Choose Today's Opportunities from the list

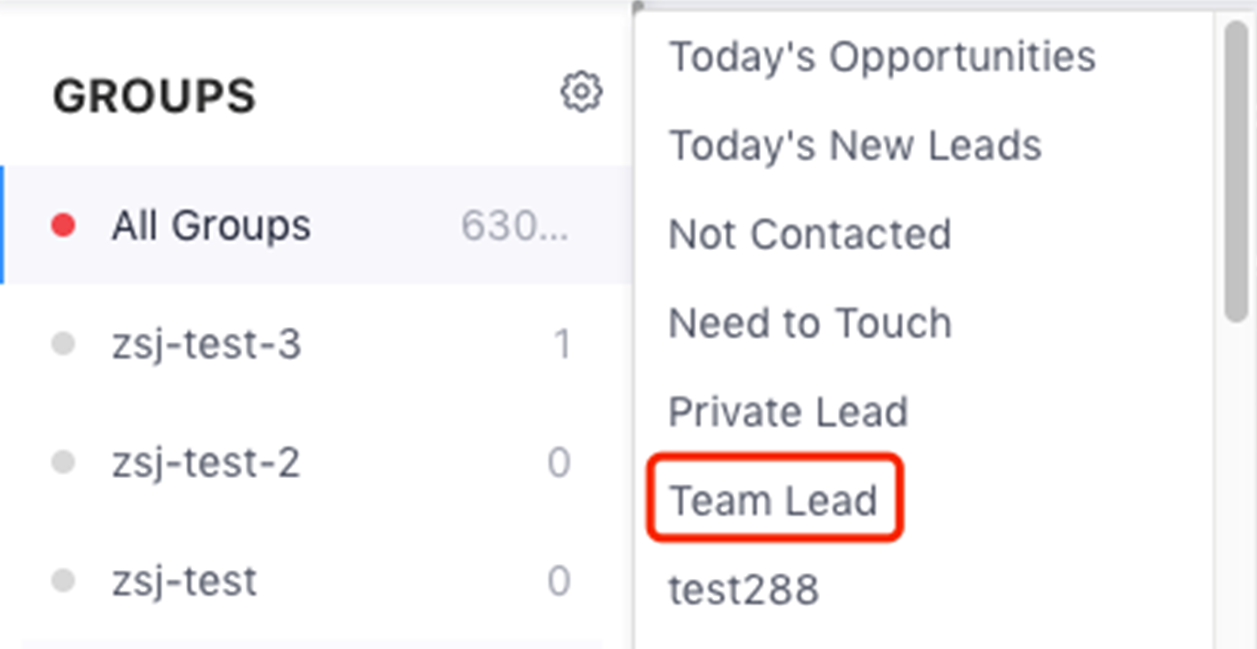tap(881, 56)
